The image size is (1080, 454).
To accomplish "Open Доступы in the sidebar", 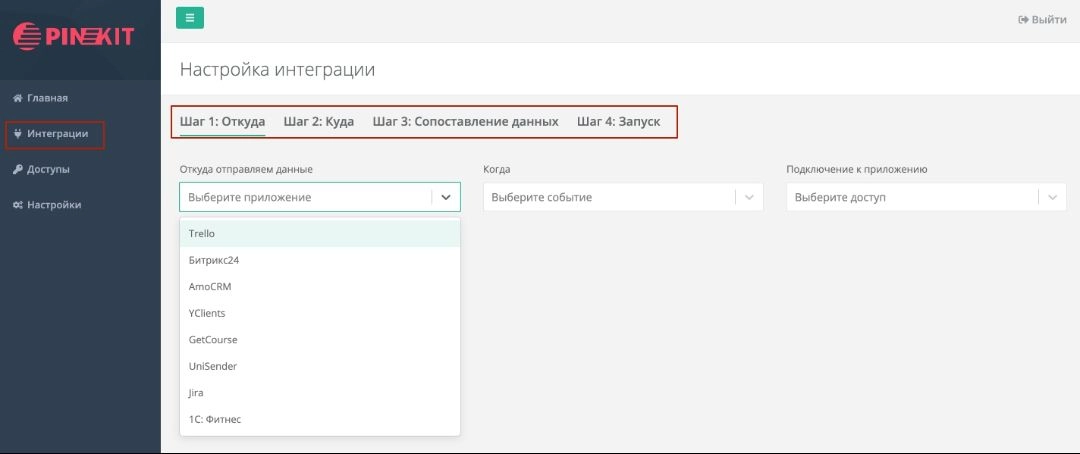I will [48, 169].
